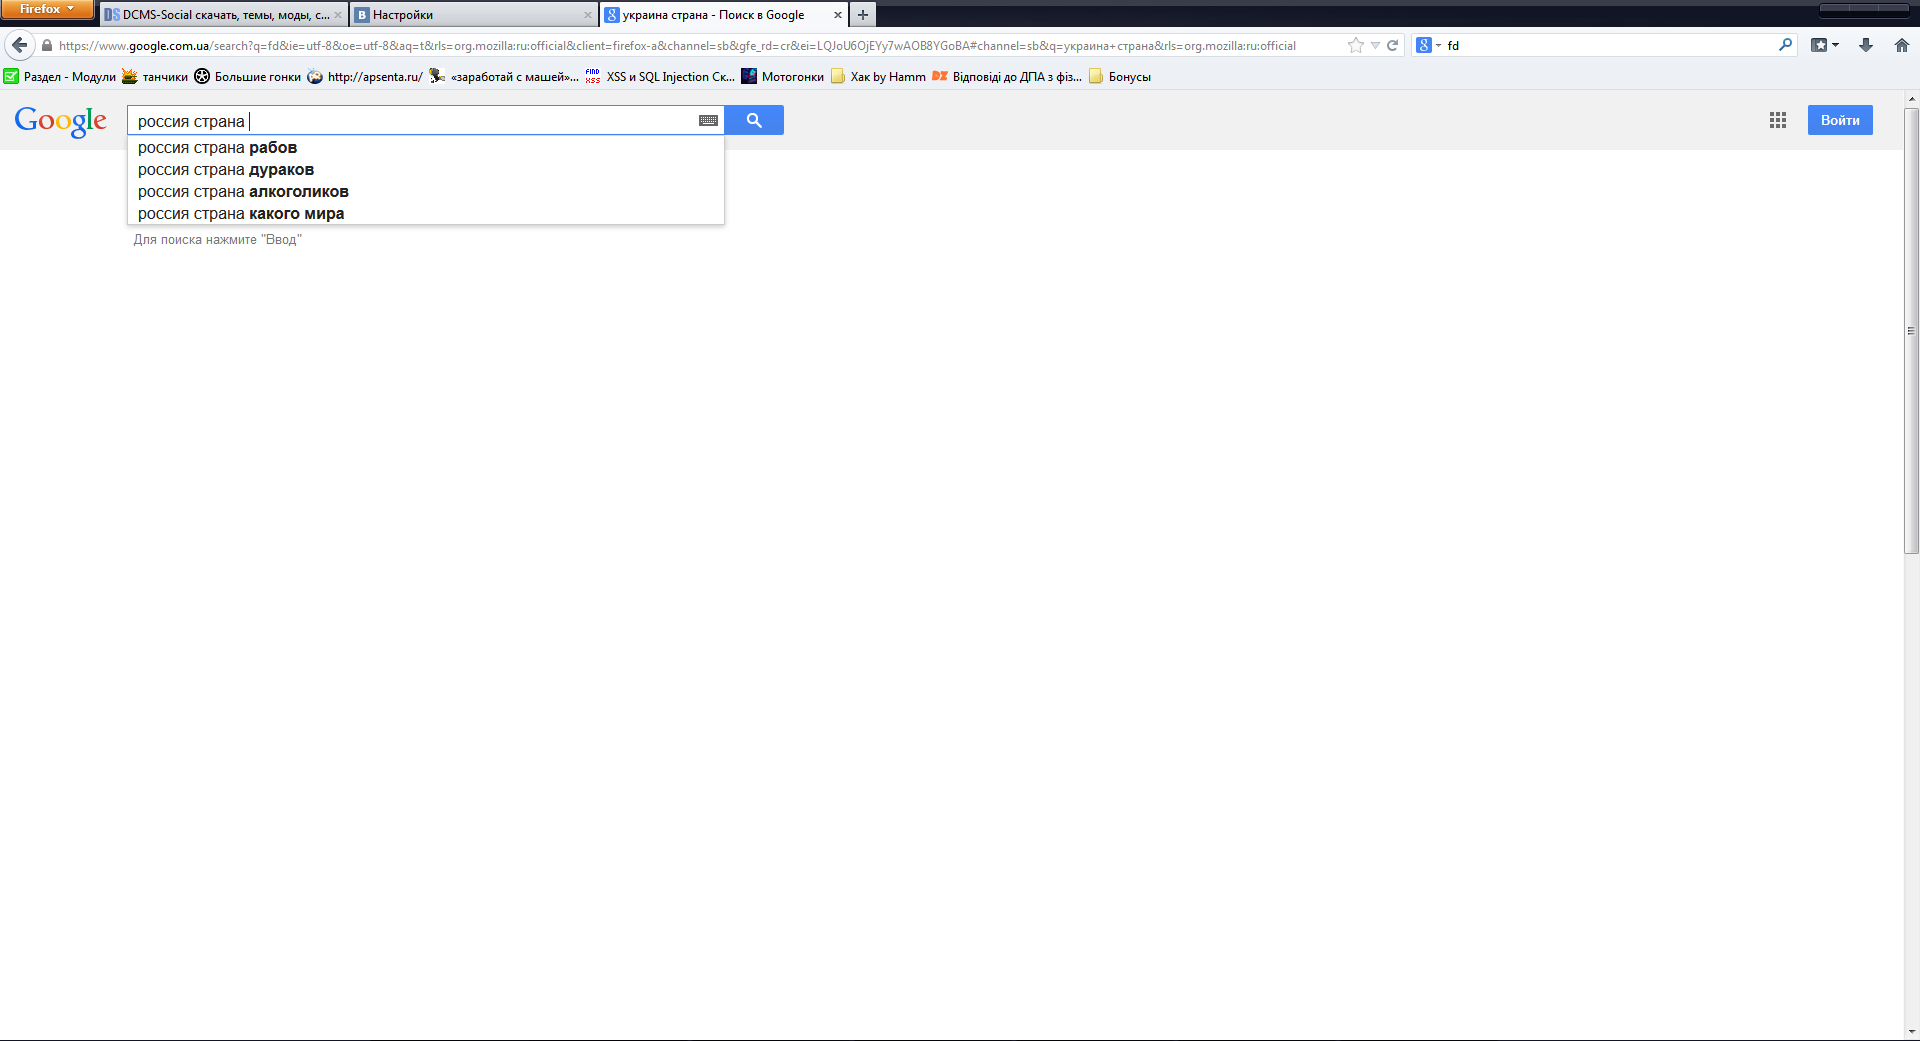Click the Войти sign-in button
Image resolution: width=1920 pixels, height=1041 pixels.
pos(1839,120)
